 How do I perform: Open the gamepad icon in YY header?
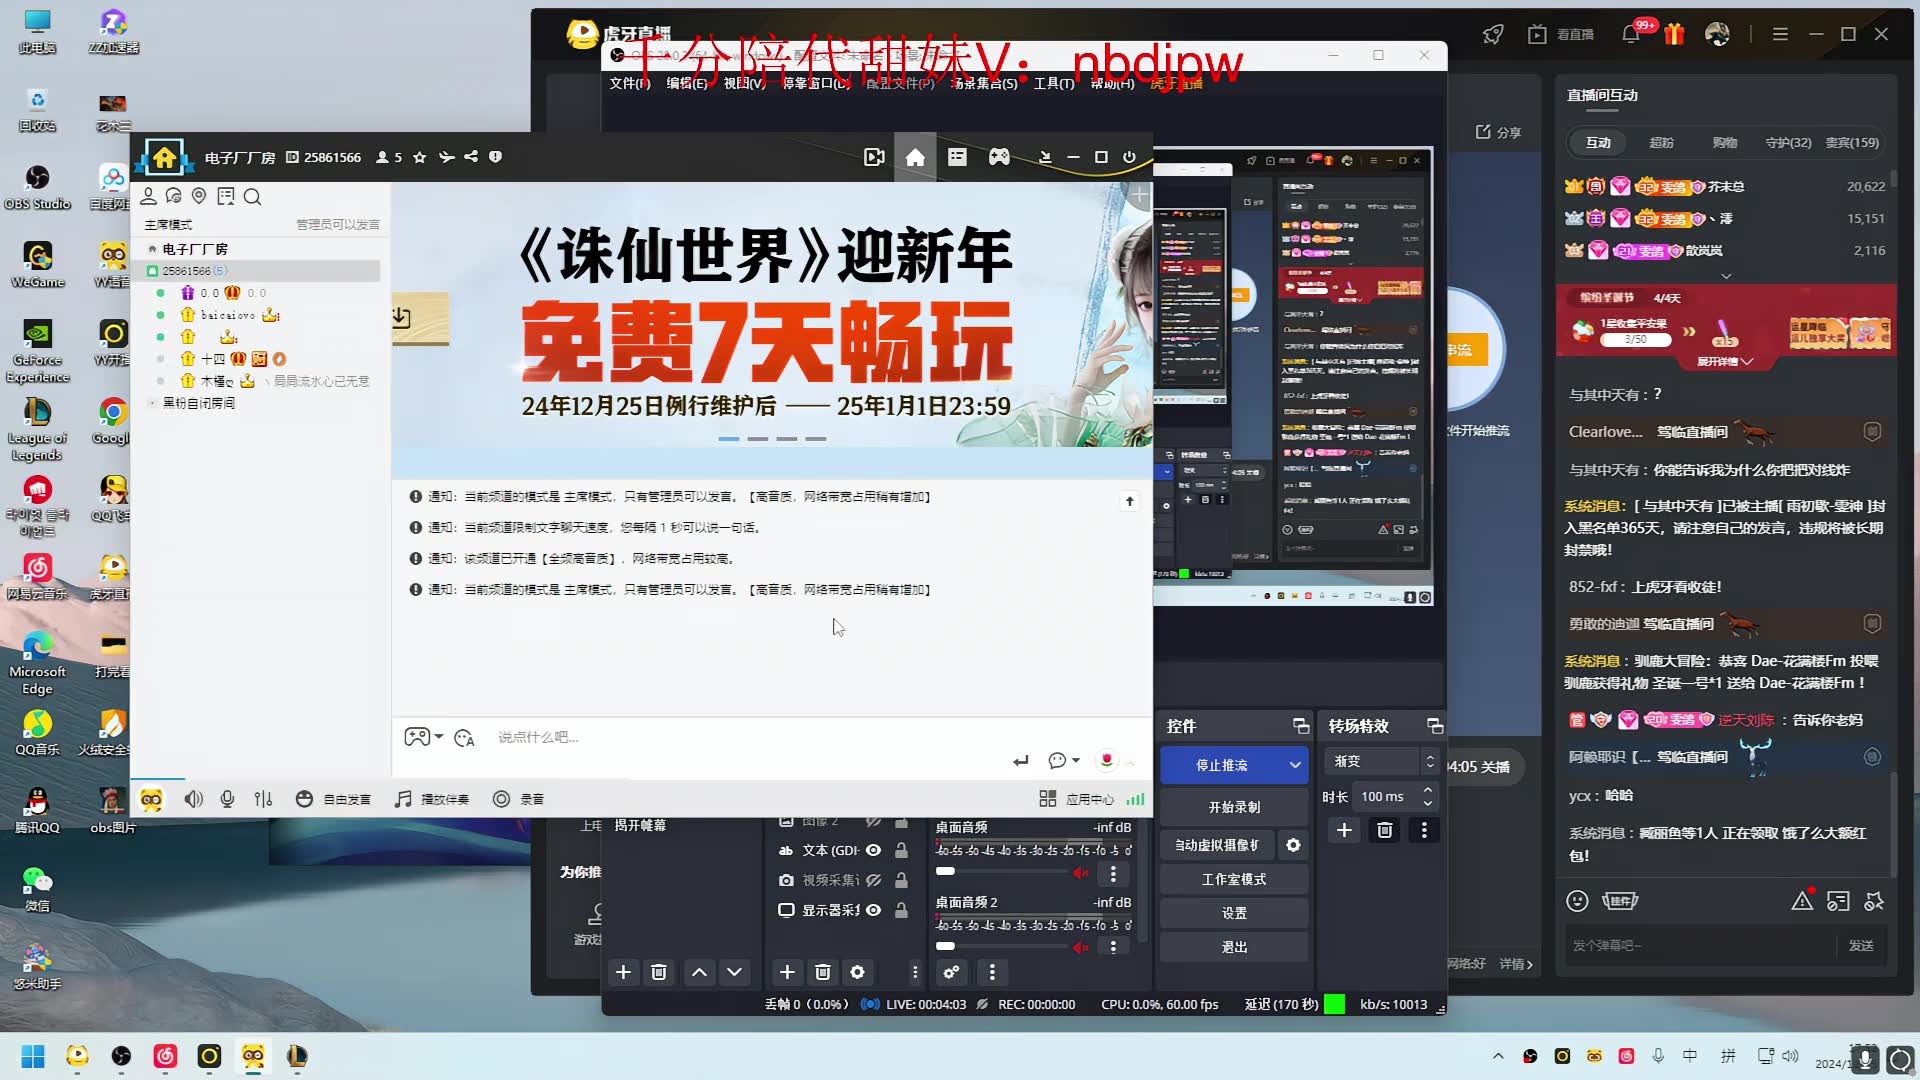[999, 157]
